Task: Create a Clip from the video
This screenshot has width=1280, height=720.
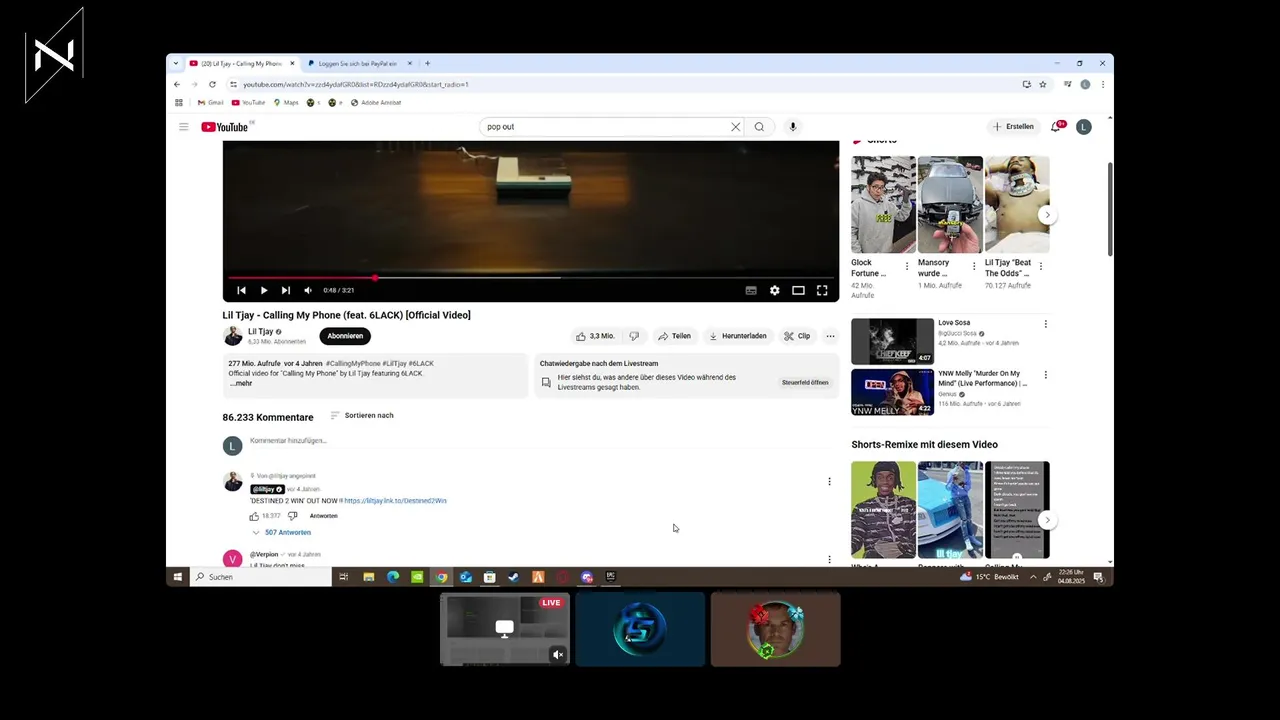Action: [x=797, y=336]
